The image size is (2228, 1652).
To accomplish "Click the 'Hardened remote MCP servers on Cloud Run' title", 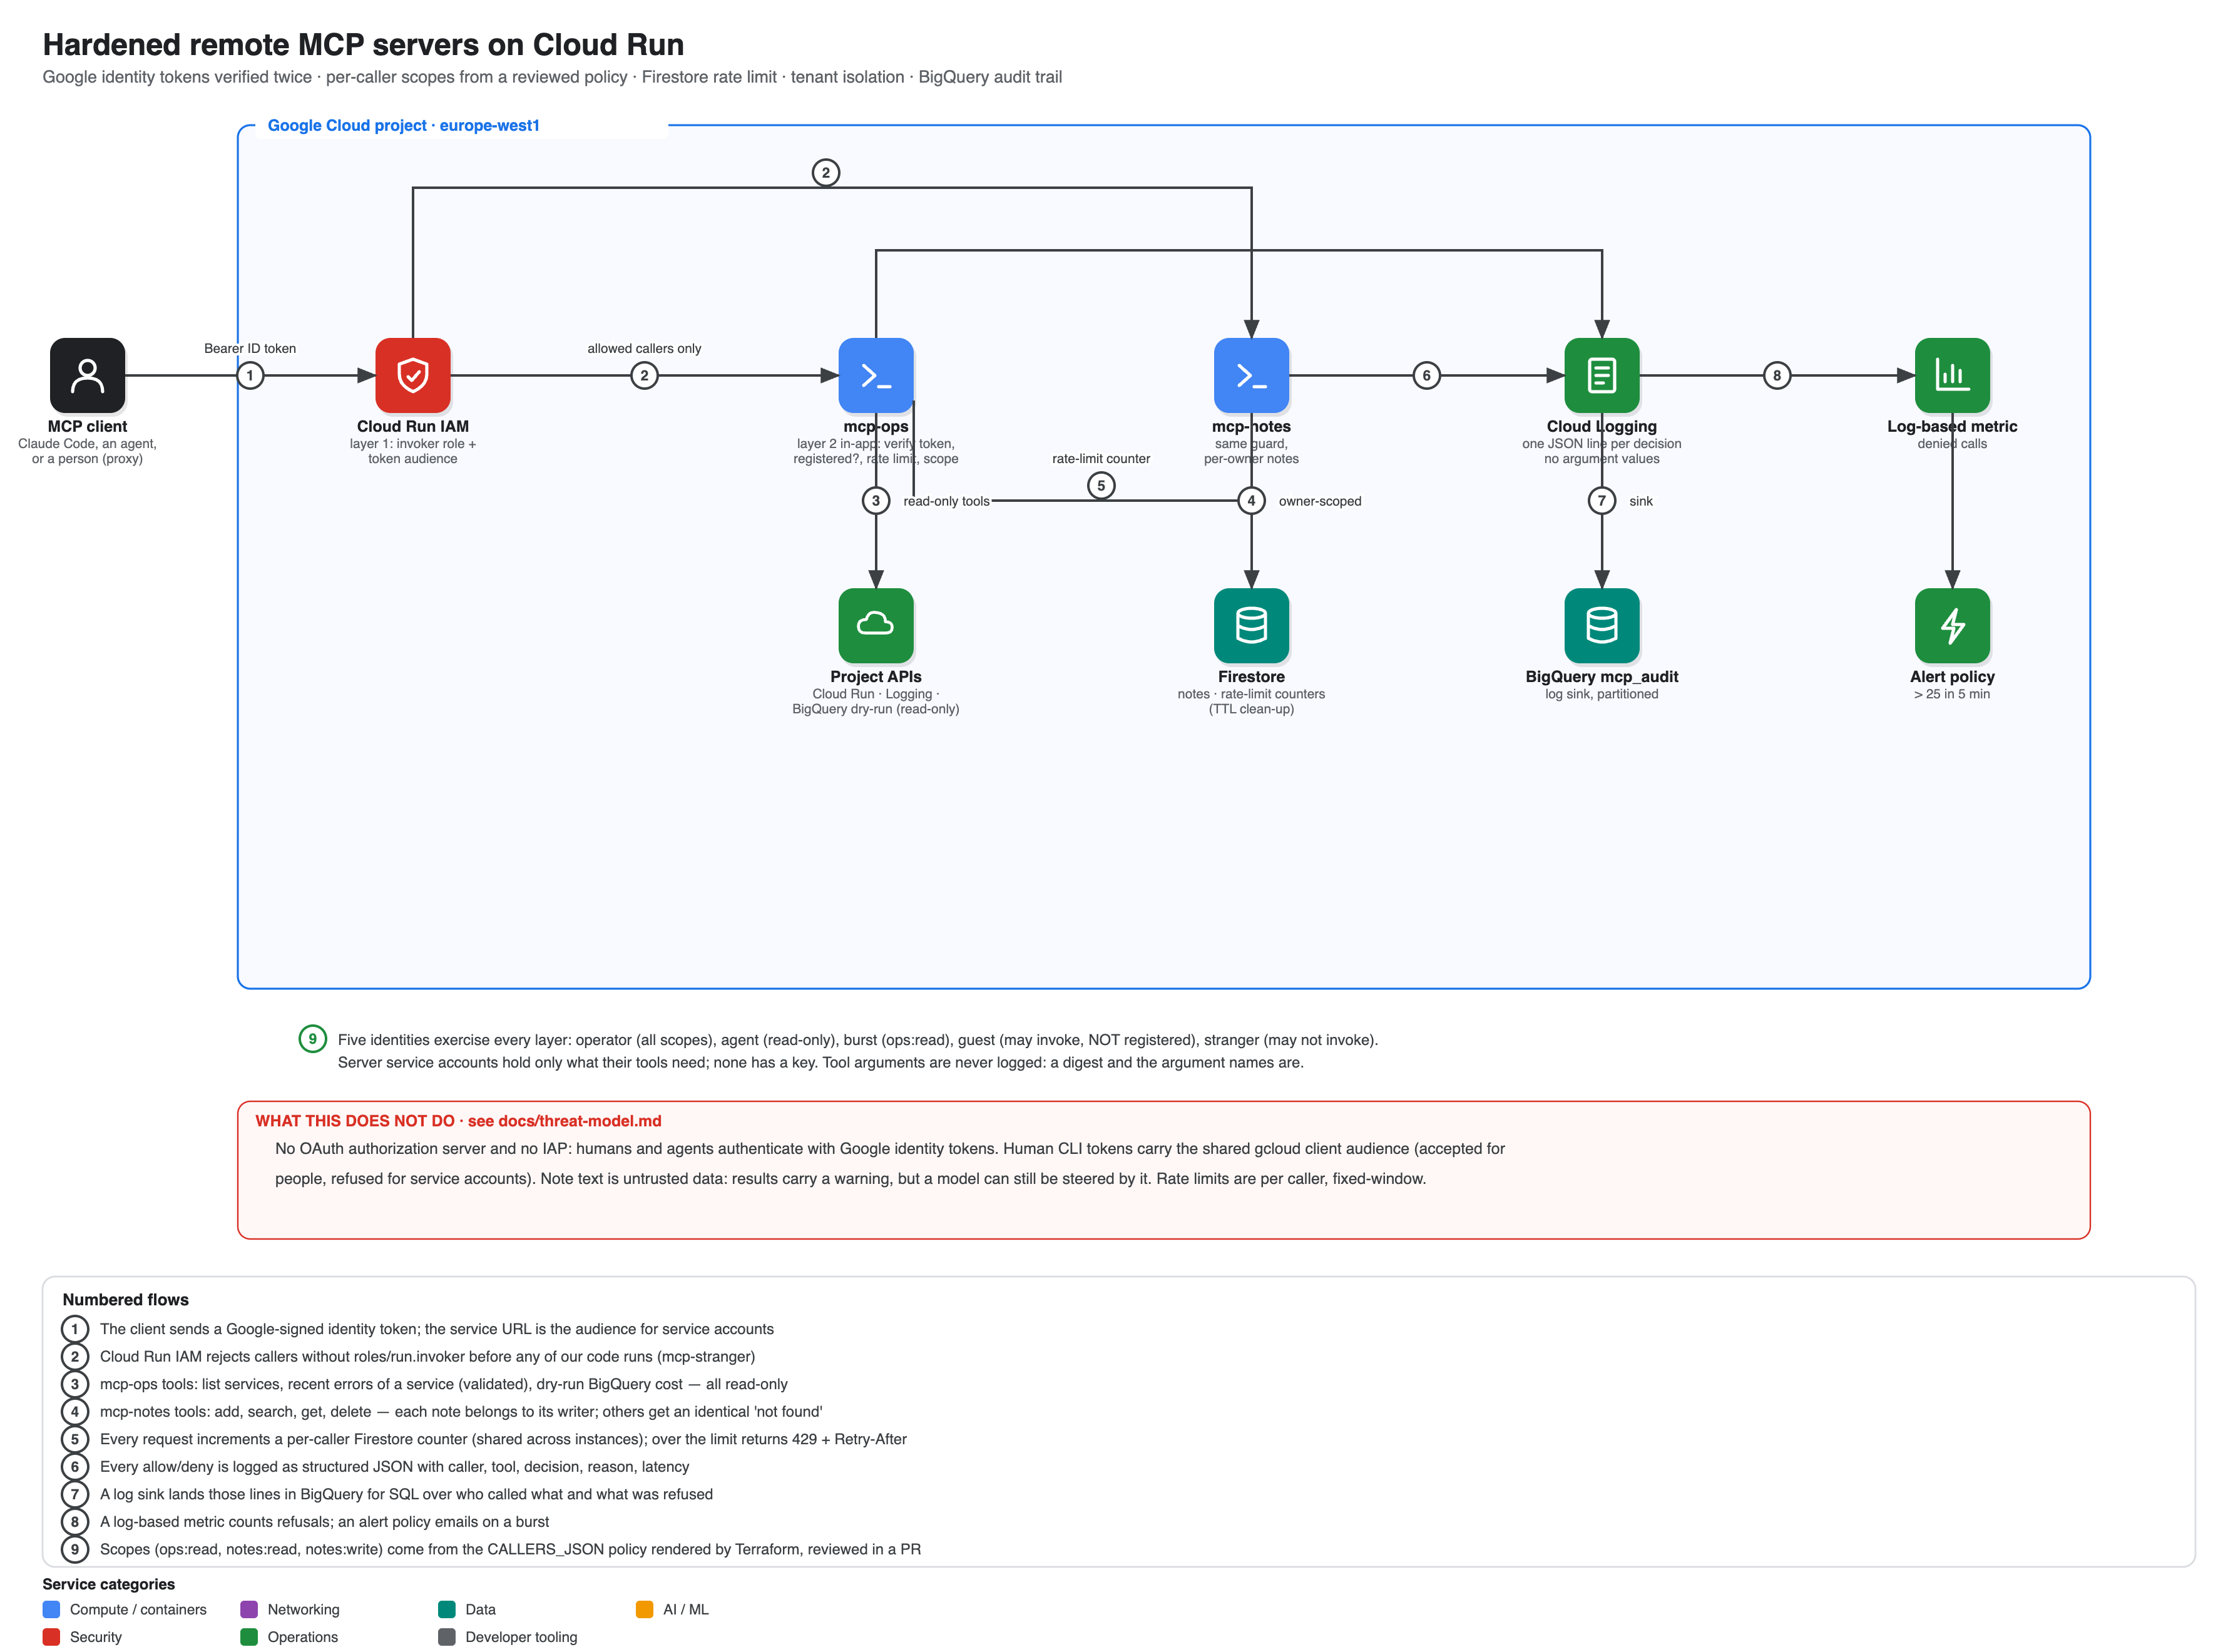I will 363,45.
